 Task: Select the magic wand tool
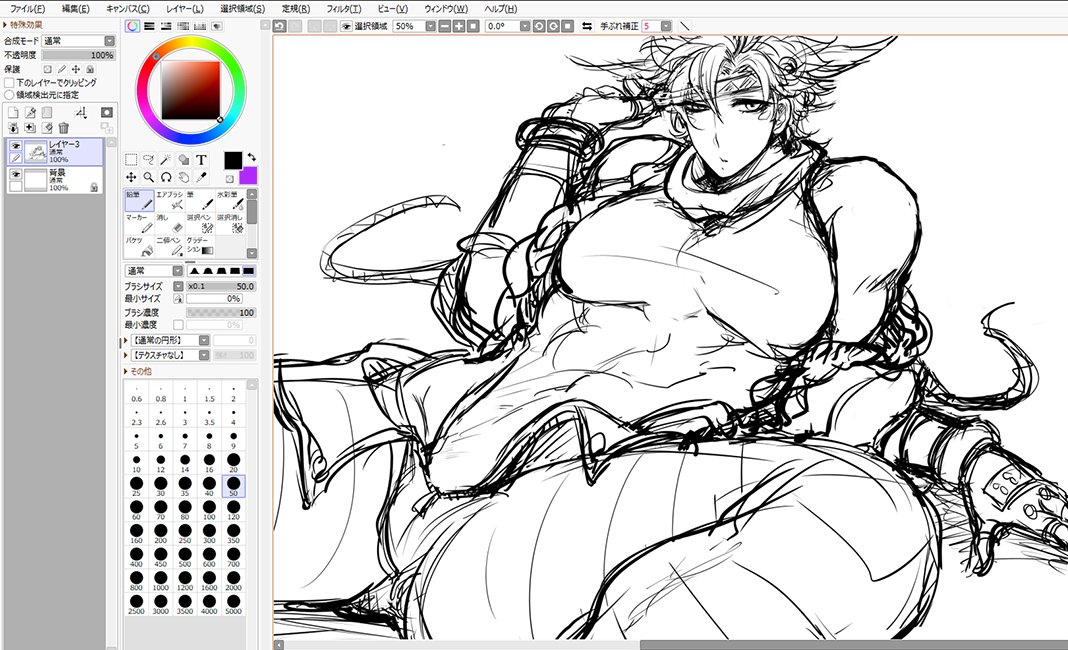click(x=166, y=159)
